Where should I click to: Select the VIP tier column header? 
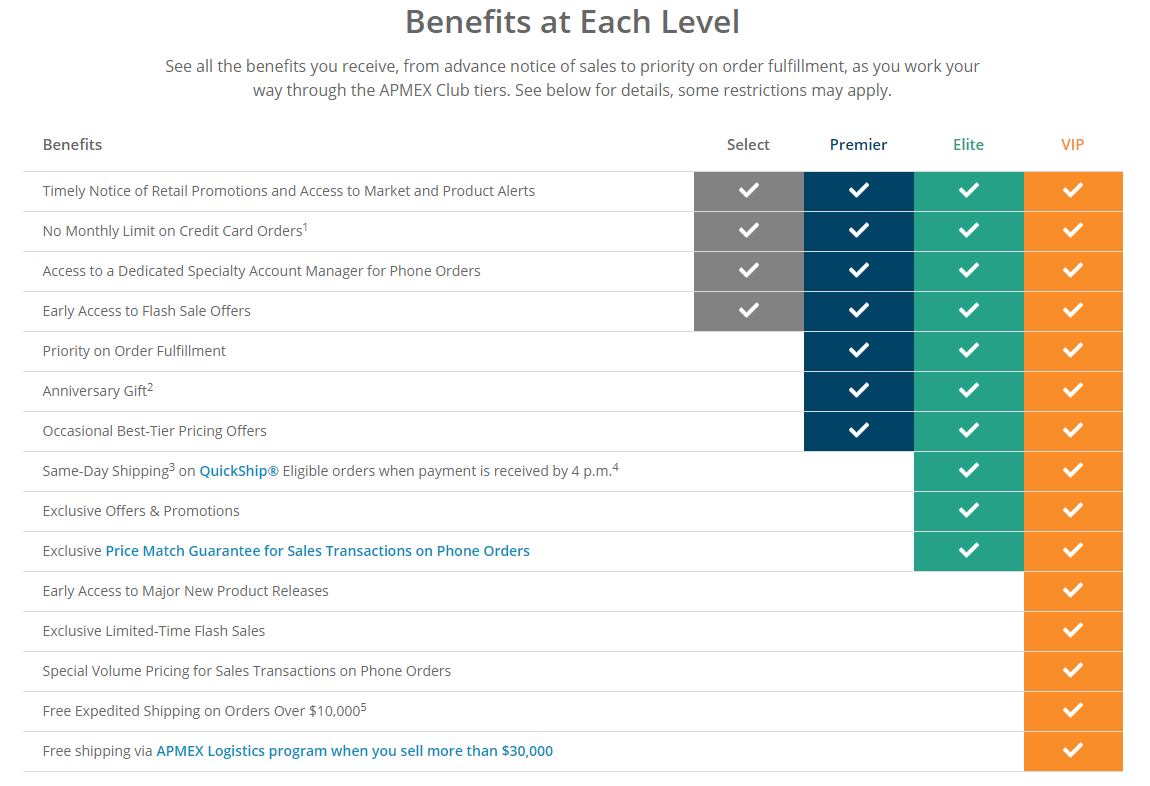(x=1072, y=145)
